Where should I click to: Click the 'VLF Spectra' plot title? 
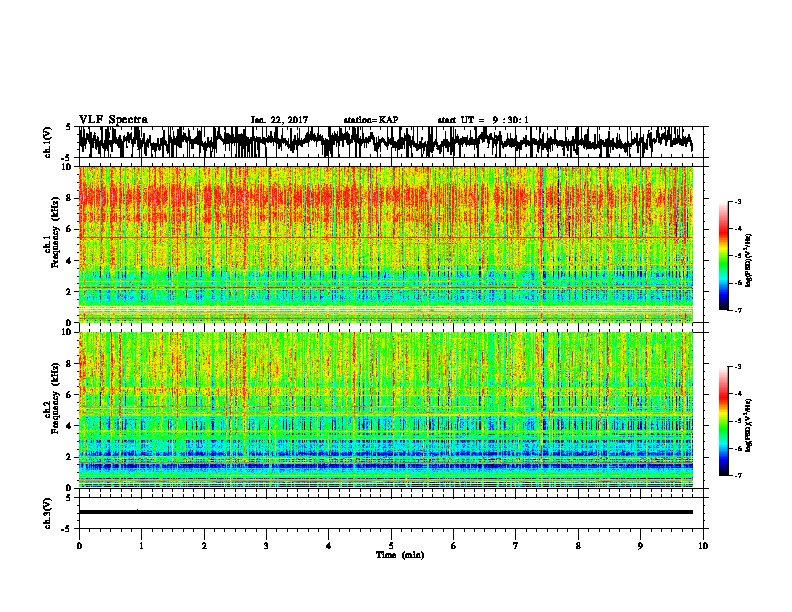[113, 120]
